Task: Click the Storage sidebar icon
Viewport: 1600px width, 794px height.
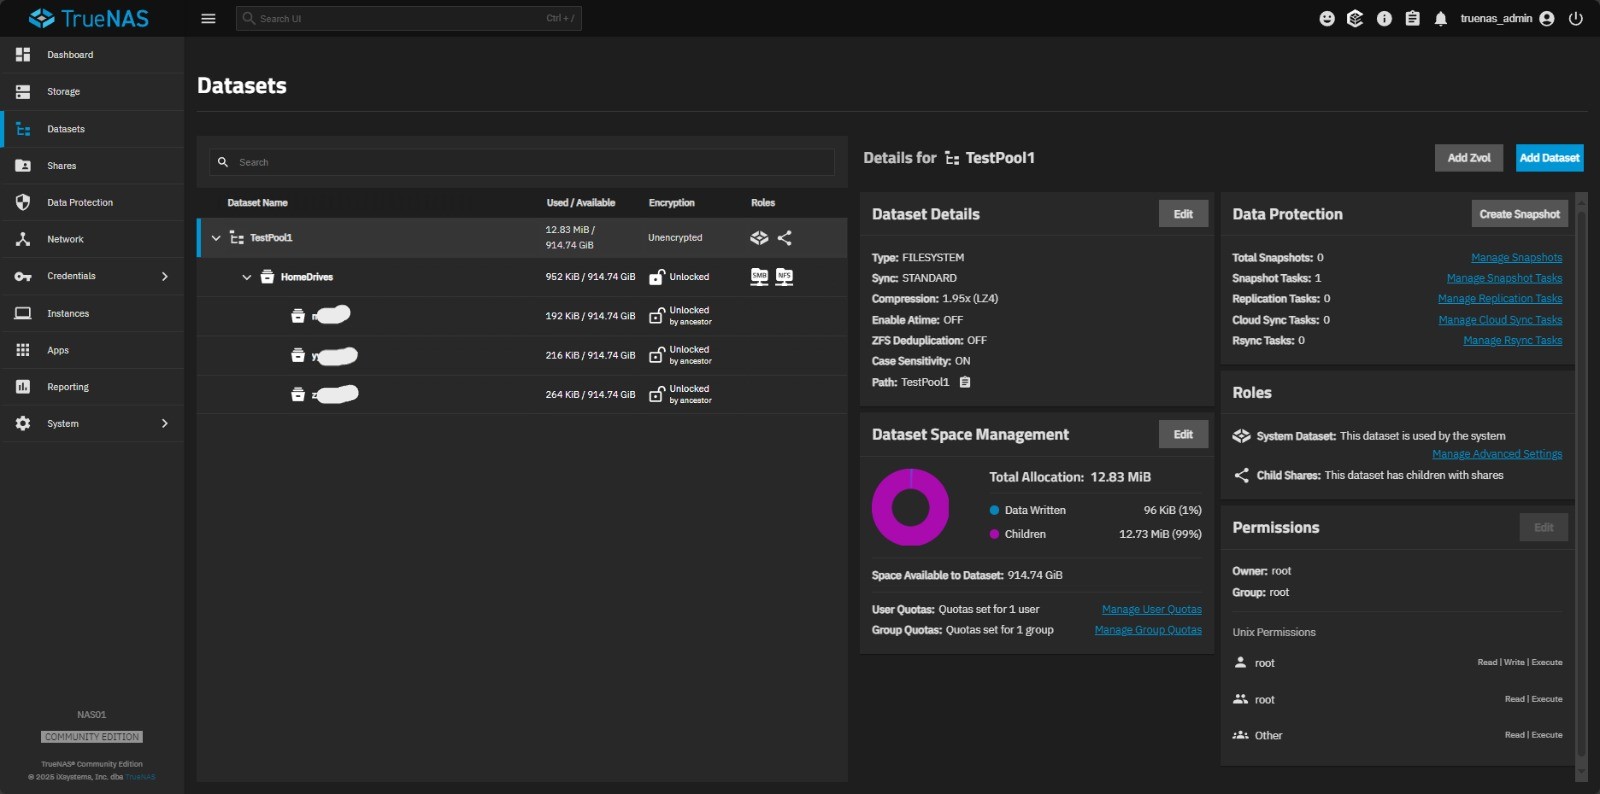Action: (x=23, y=91)
